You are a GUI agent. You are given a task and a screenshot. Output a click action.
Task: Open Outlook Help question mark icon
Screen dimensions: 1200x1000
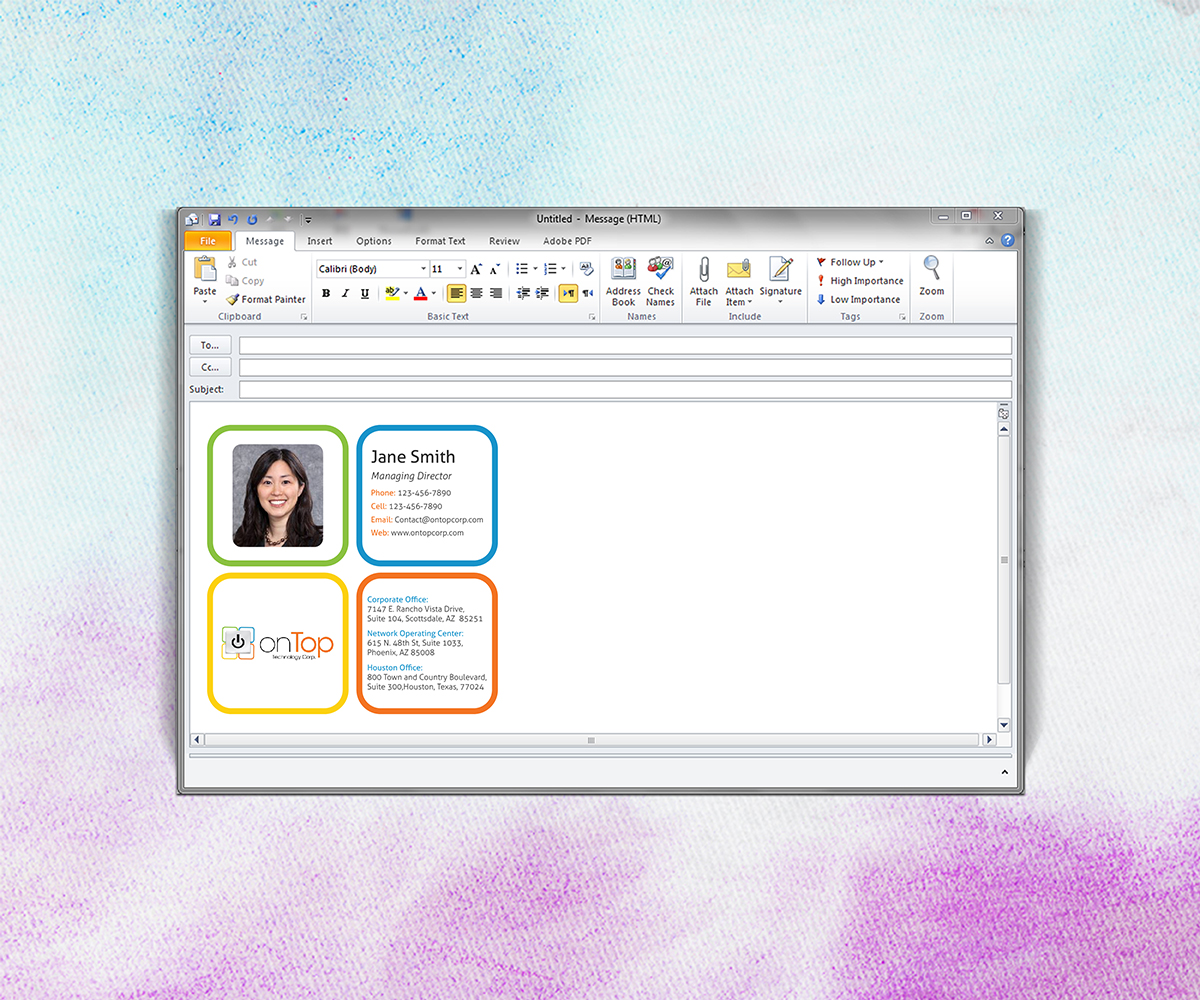[1007, 241]
